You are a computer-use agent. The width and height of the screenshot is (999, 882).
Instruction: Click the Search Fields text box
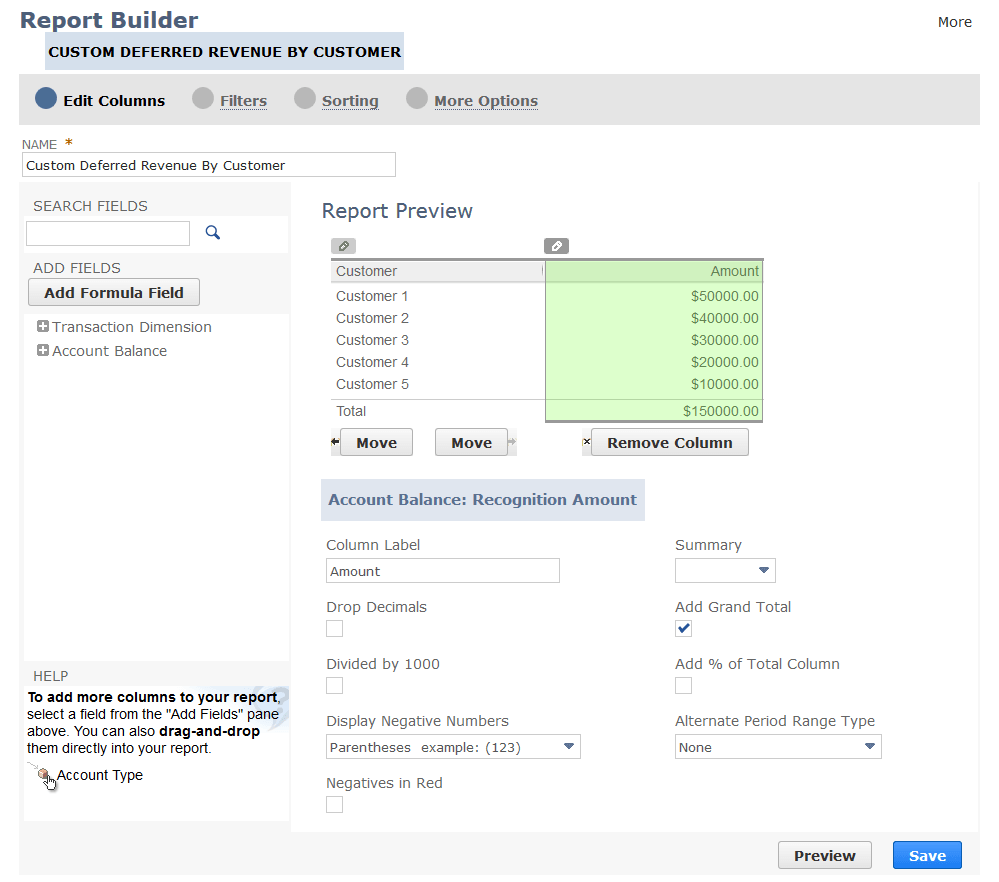pos(108,233)
